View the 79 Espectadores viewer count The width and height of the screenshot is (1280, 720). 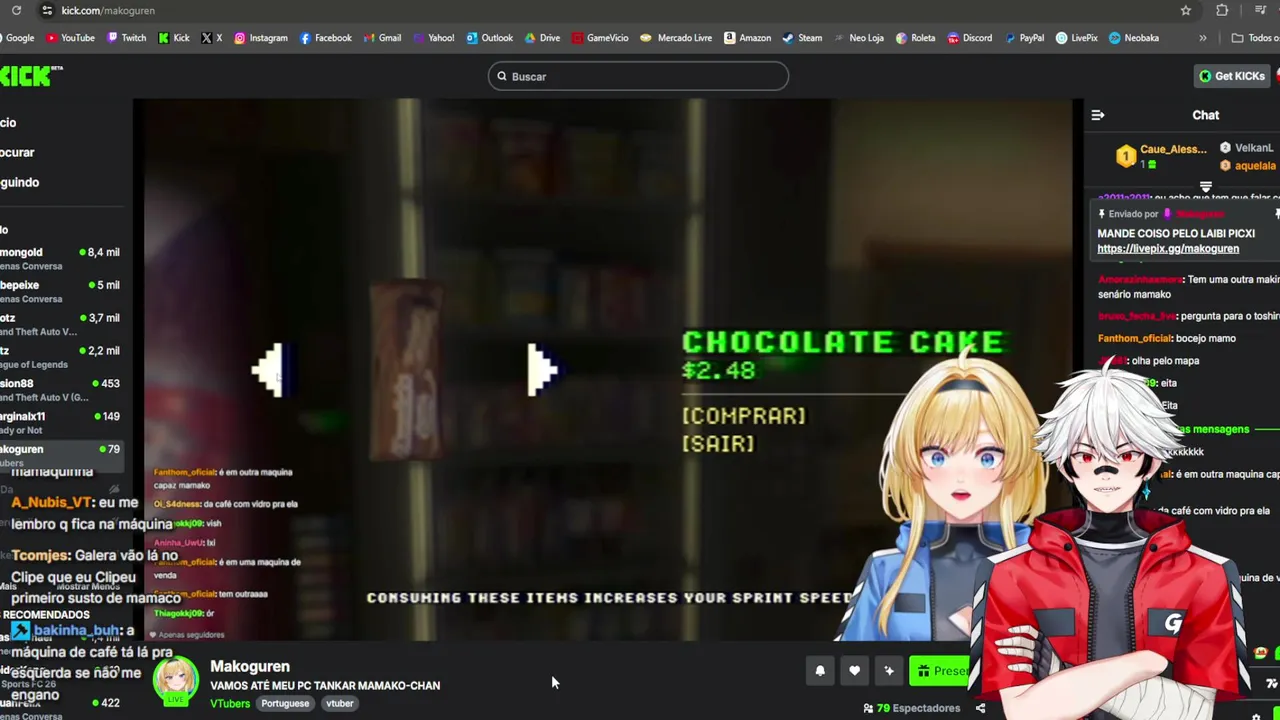tap(912, 708)
